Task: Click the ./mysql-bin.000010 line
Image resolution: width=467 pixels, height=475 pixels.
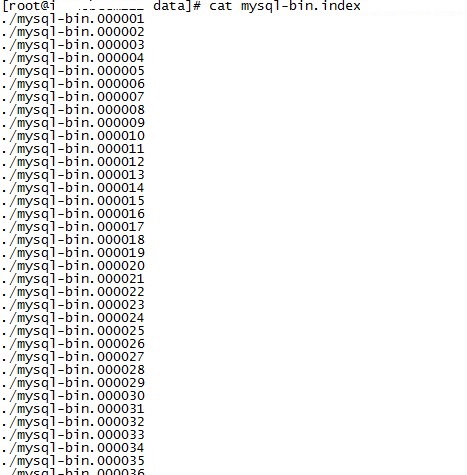Action: pos(73,136)
